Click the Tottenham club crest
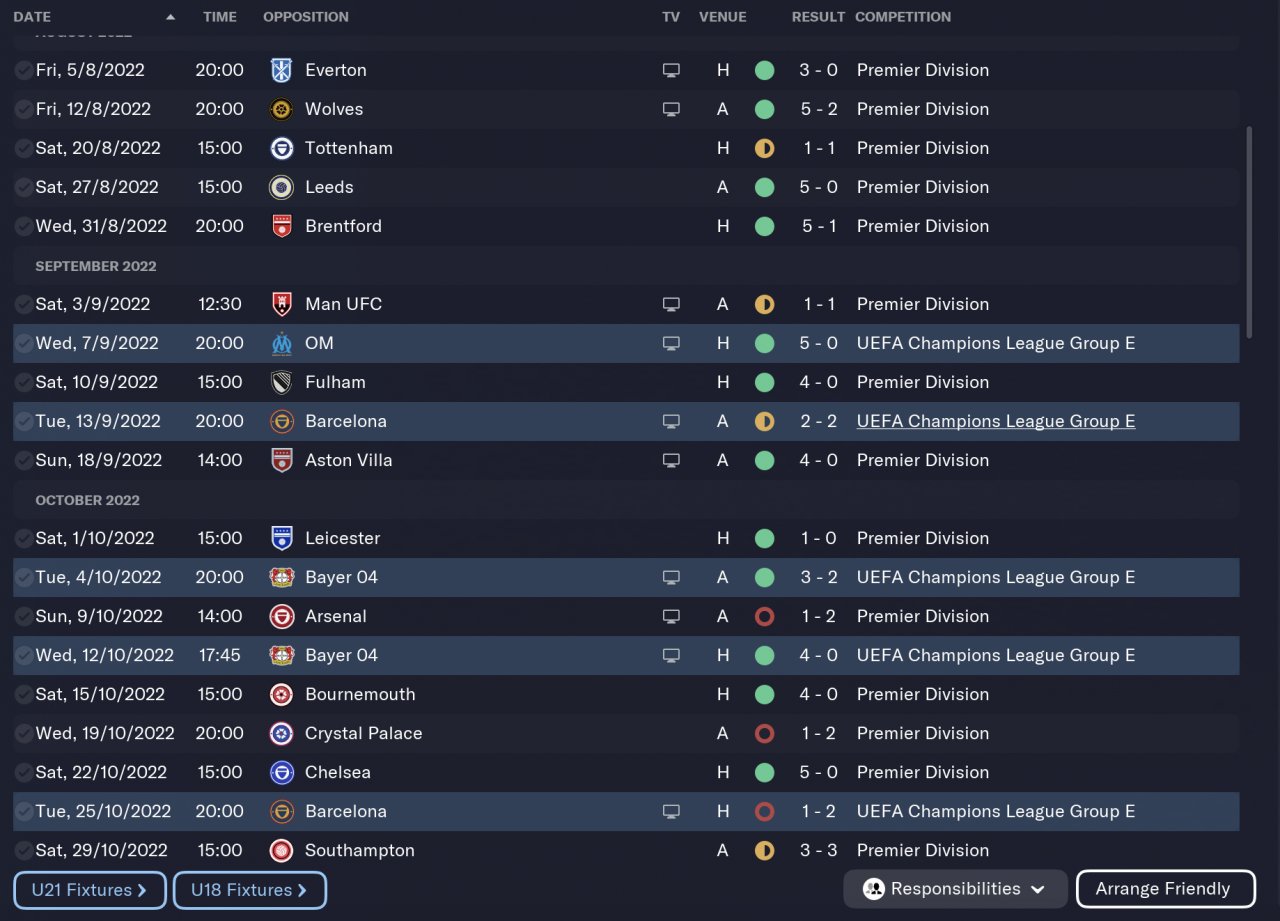 pos(281,148)
